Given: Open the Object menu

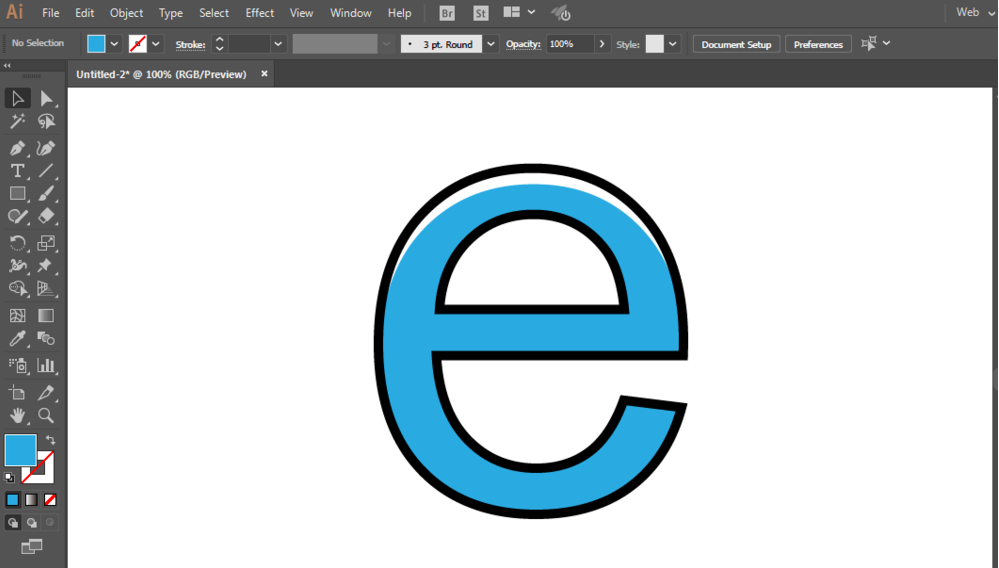Looking at the screenshot, I should click(x=126, y=13).
